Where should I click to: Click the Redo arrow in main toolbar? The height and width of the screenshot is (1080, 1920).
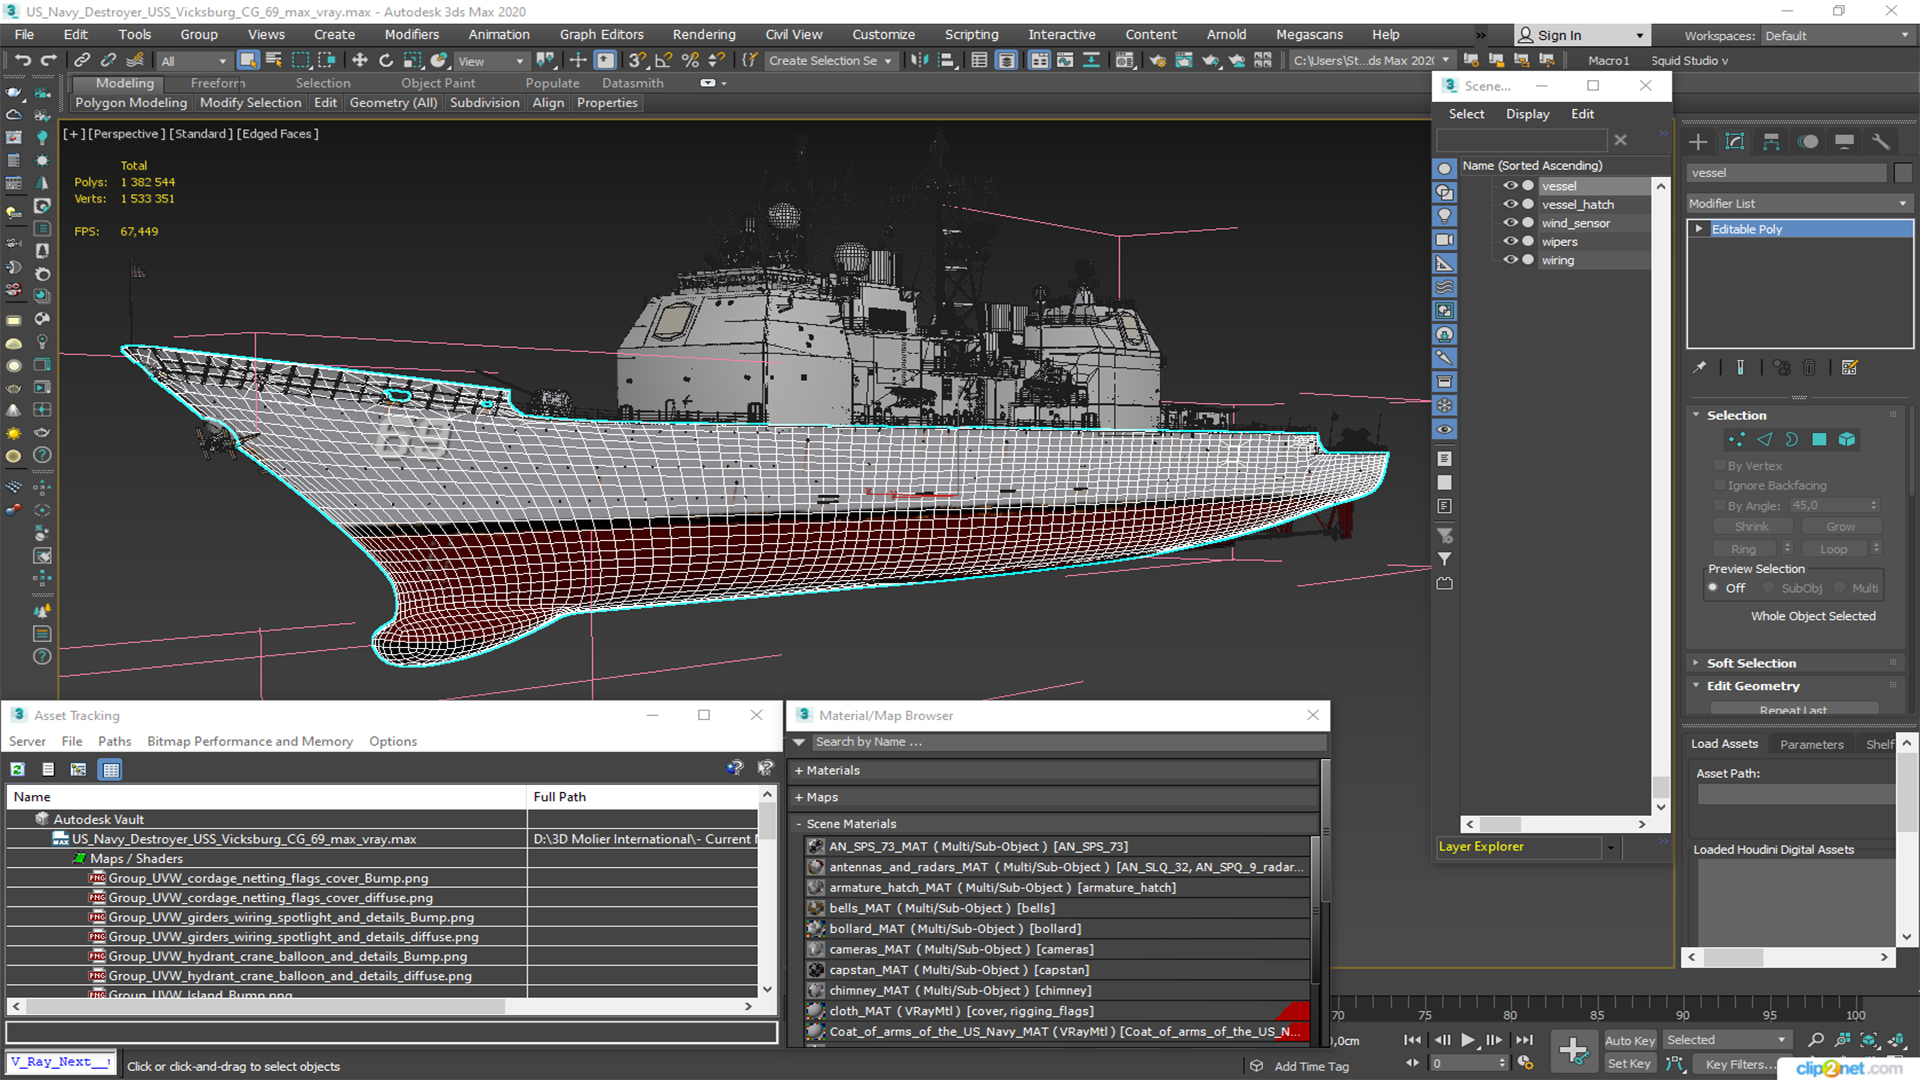48,61
